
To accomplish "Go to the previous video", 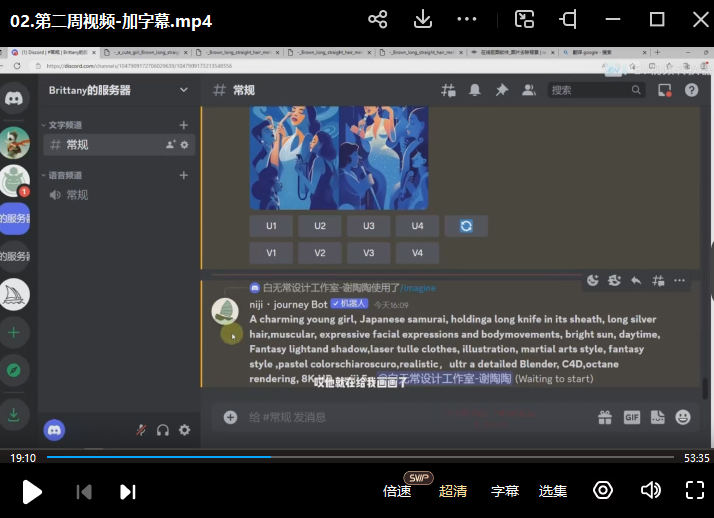I will pyautogui.click(x=85, y=491).
